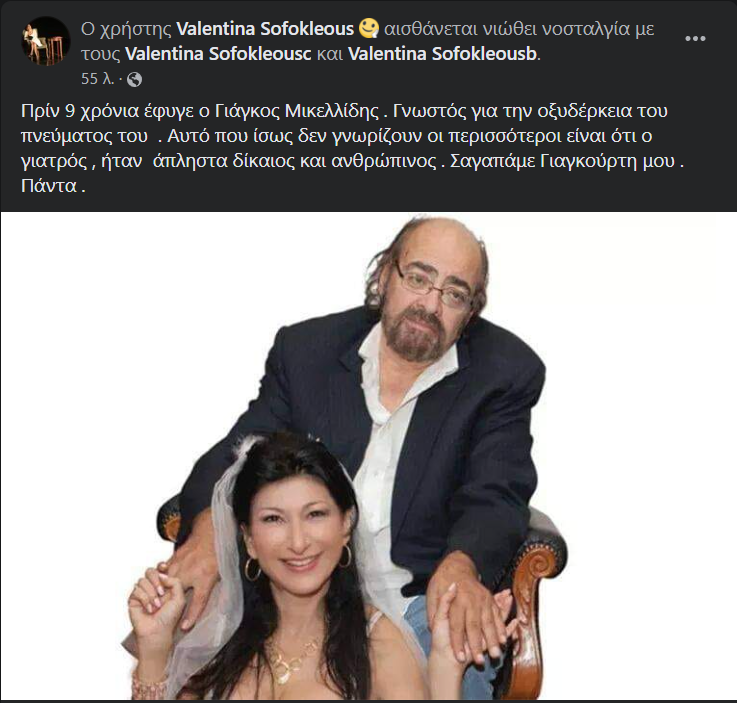This screenshot has width=737, height=703.
Task: Open the three-dot post options menu
Action: pos(695,39)
